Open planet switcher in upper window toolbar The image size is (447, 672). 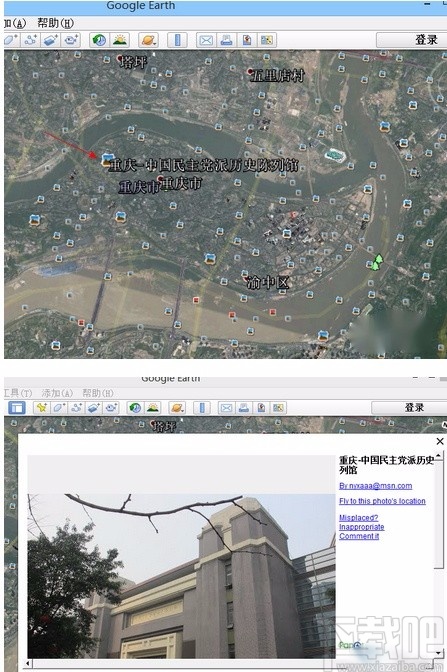(148, 40)
